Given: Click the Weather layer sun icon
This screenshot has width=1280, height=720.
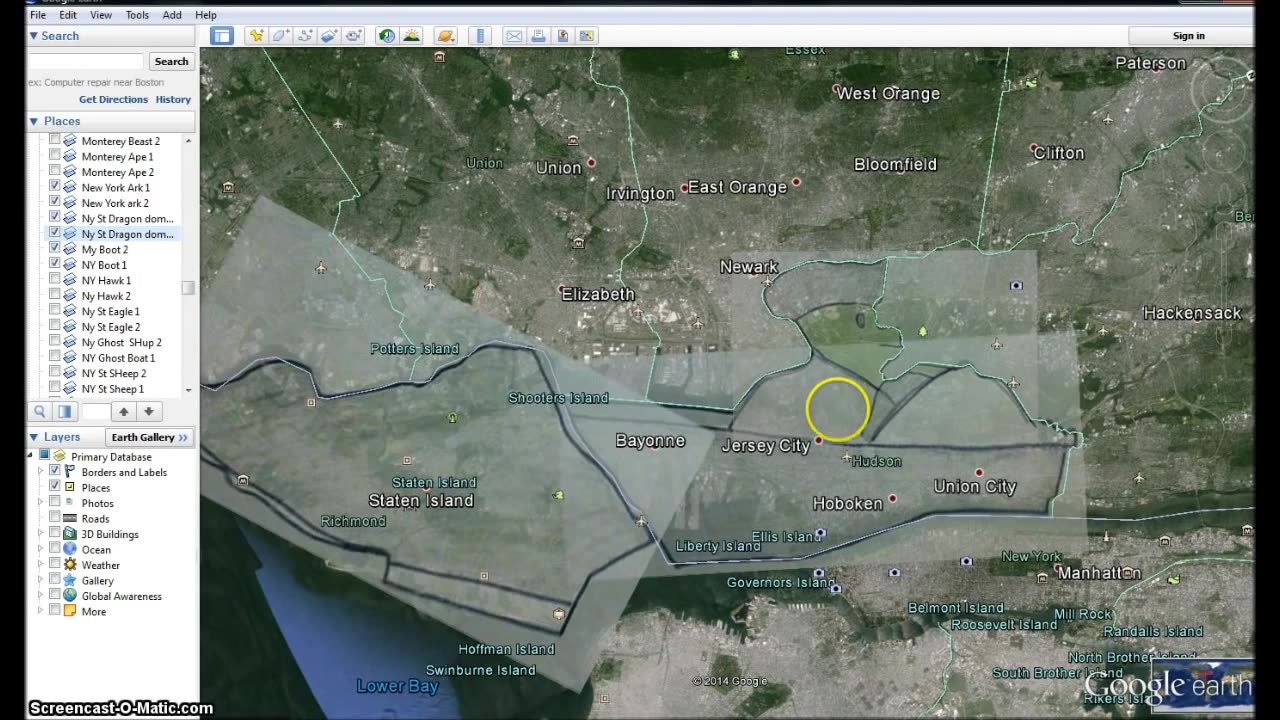Looking at the screenshot, I should pyautogui.click(x=70, y=565).
